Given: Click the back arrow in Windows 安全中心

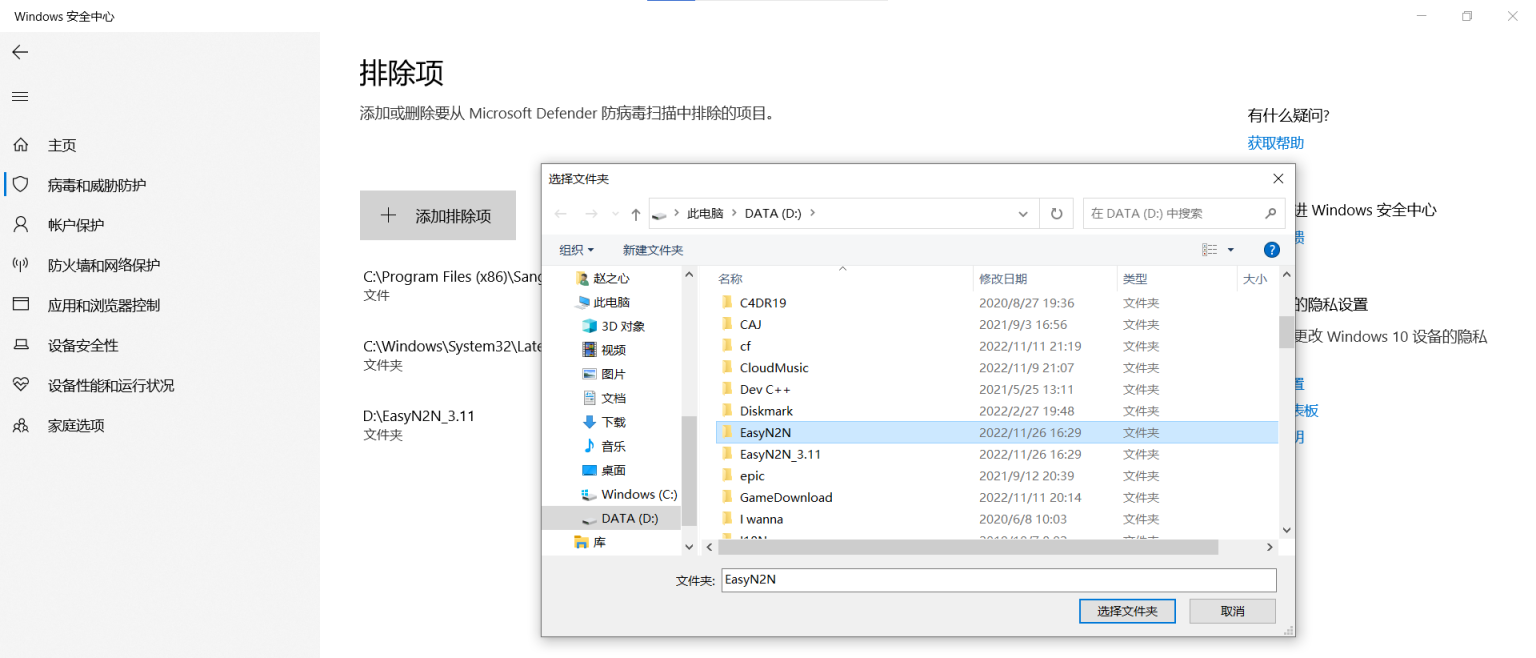Looking at the screenshot, I should pos(20,52).
